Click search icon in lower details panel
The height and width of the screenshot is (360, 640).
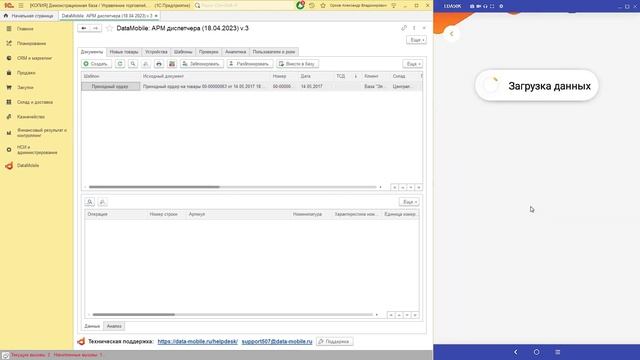coord(89,202)
